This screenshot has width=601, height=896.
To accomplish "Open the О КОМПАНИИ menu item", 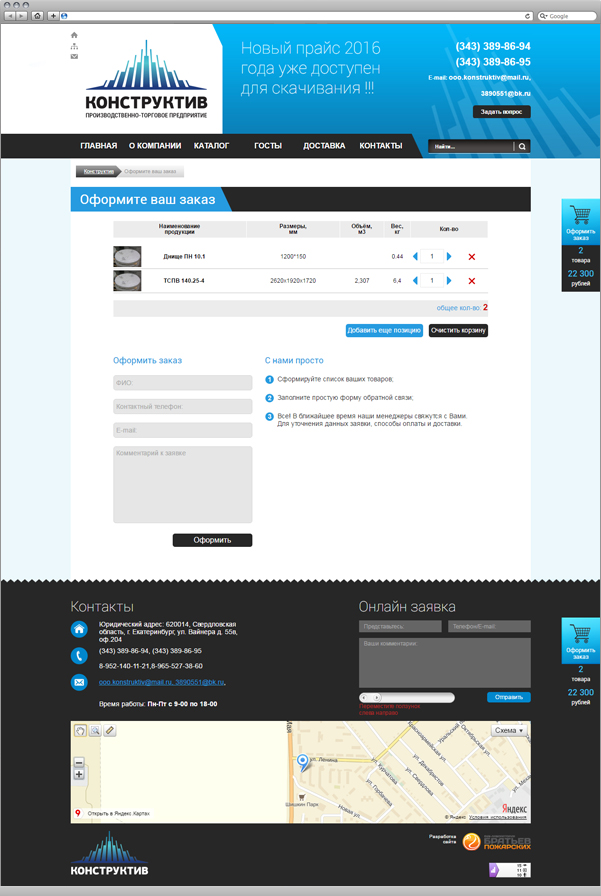I will point(155,146).
